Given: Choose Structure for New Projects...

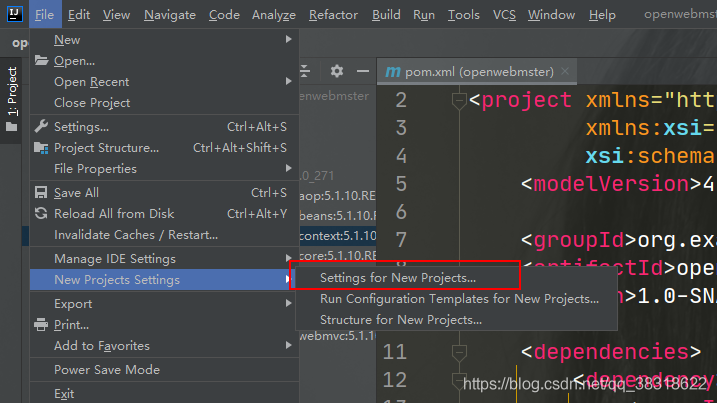Looking at the screenshot, I should click(456, 320).
